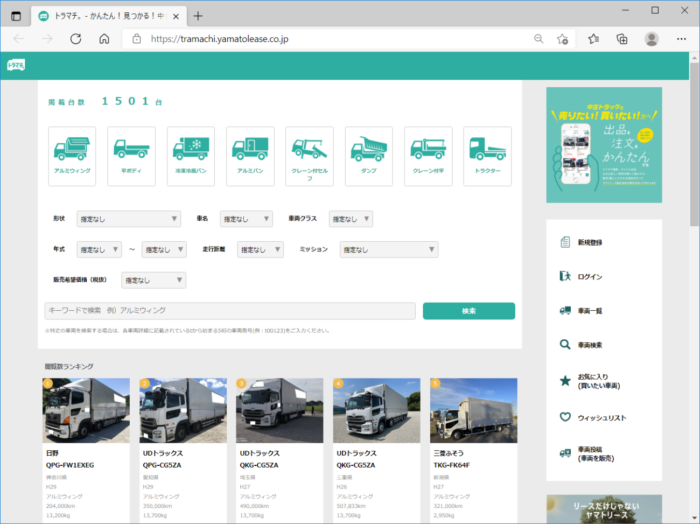Go to 車両一覧 in sidebar
This screenshot has height=524, width=700.
590,311
